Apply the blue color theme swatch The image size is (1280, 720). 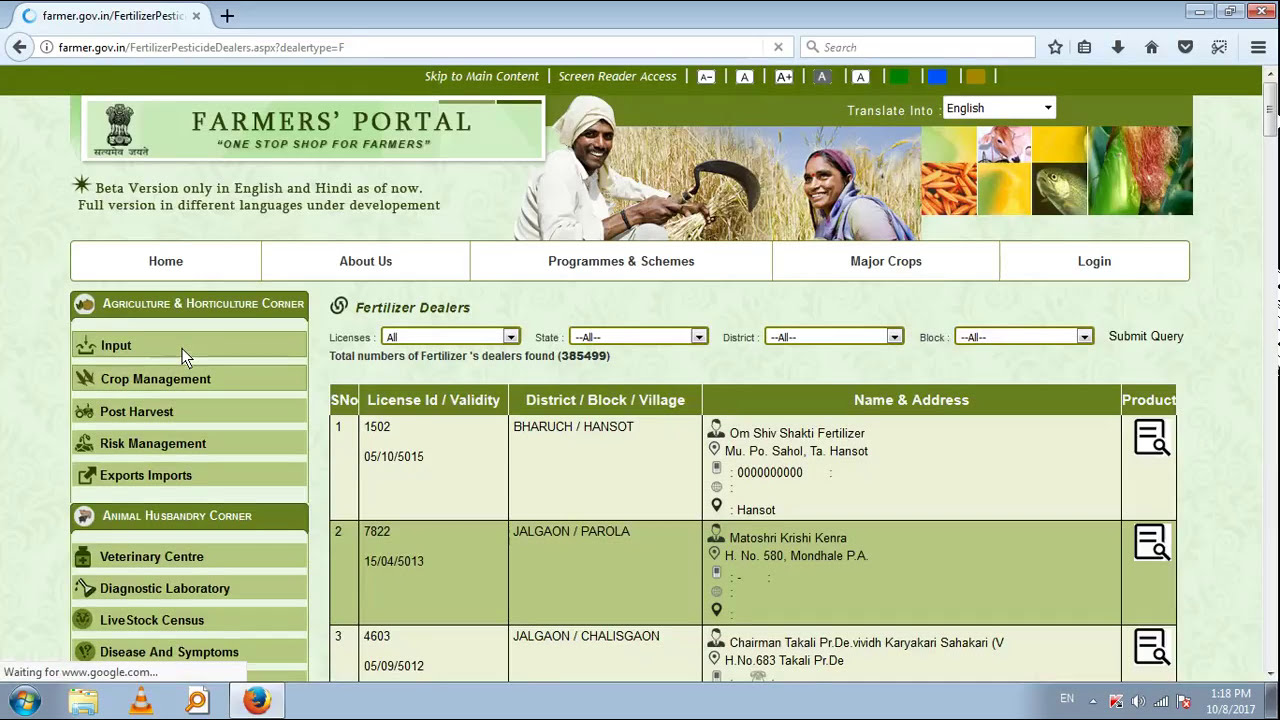pos(937,77)
